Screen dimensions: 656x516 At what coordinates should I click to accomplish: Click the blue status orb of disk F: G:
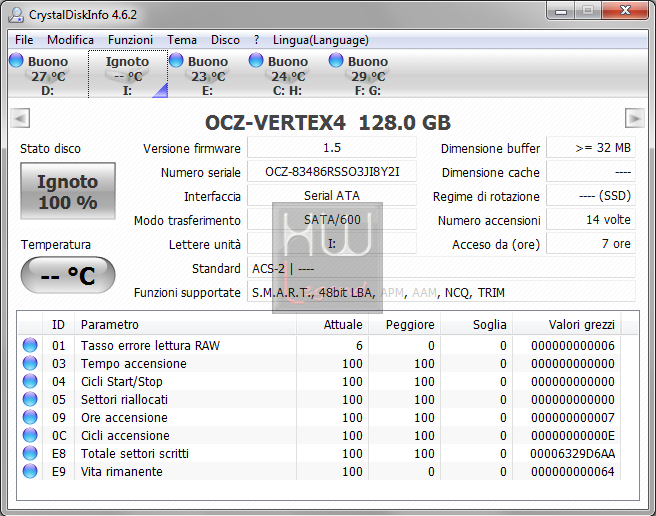336,60
